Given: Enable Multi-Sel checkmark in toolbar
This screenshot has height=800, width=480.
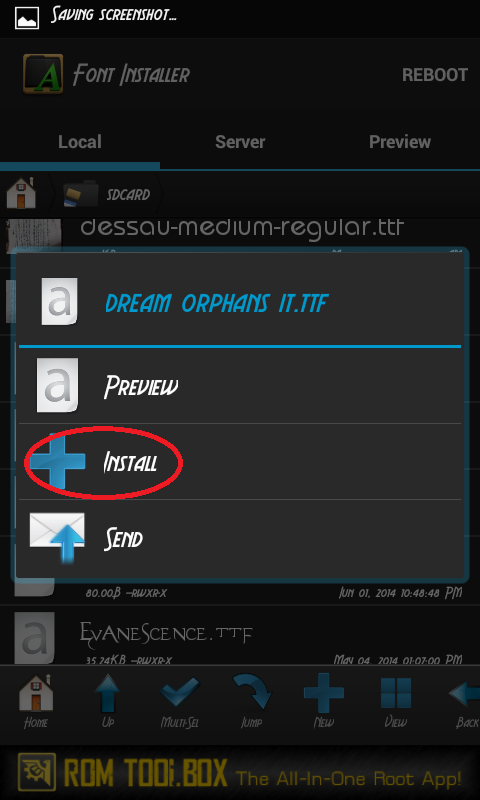Looking at the screenshot, I should (x=180, y=702).
